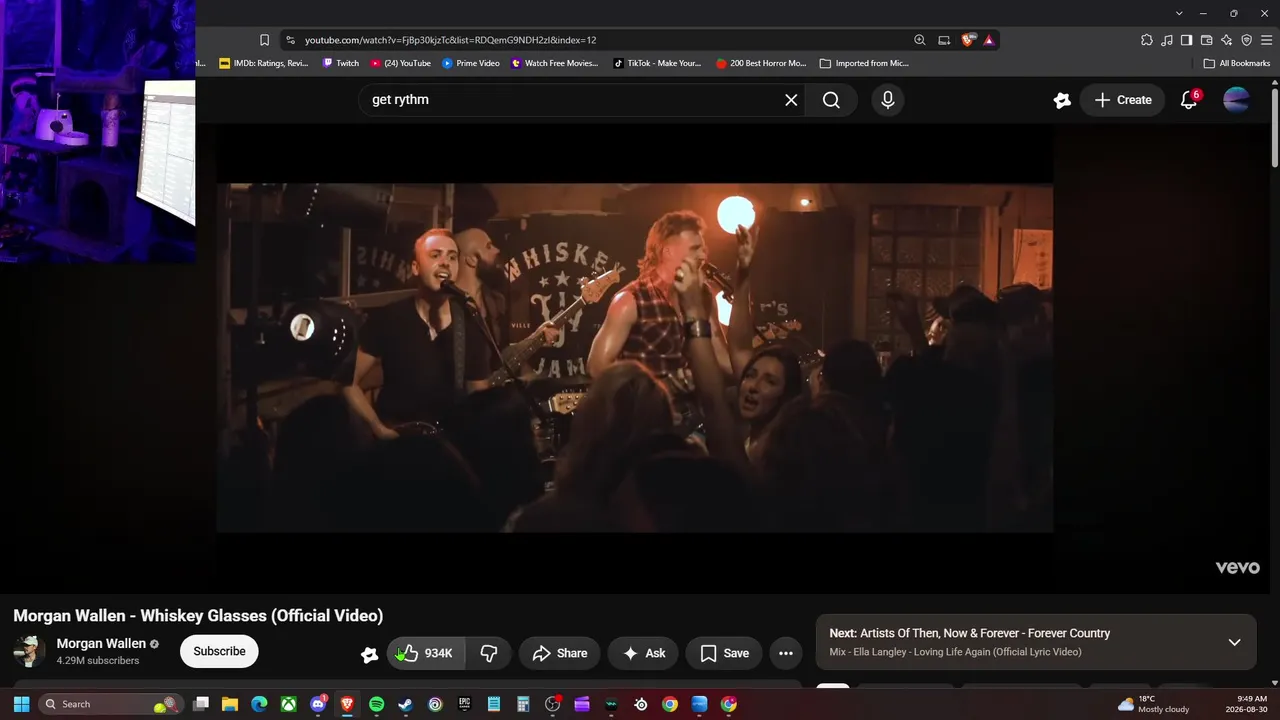Toggle the browser sidebar panel
Screen dimensions: 1280x720
[x=1187, y=40]
